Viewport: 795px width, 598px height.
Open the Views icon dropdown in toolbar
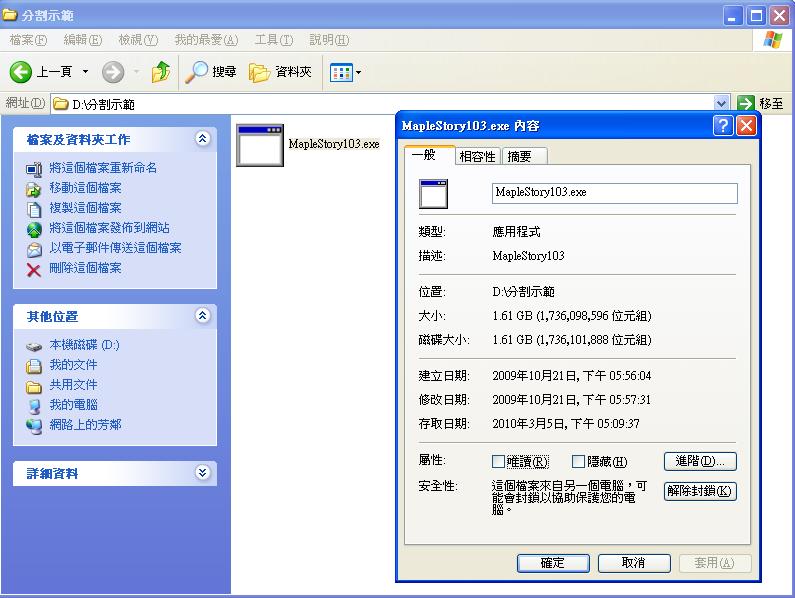pos(345,73)
